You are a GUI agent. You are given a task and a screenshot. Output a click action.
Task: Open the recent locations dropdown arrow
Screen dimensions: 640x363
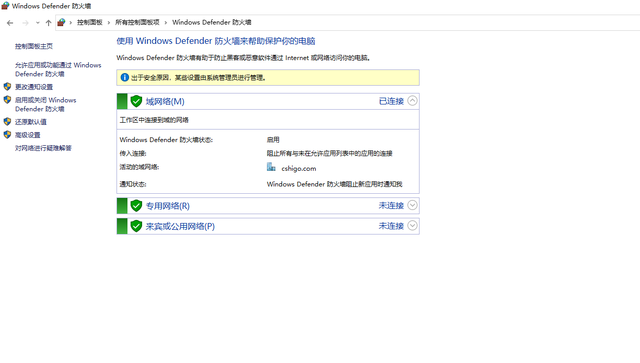pos(38,23)
